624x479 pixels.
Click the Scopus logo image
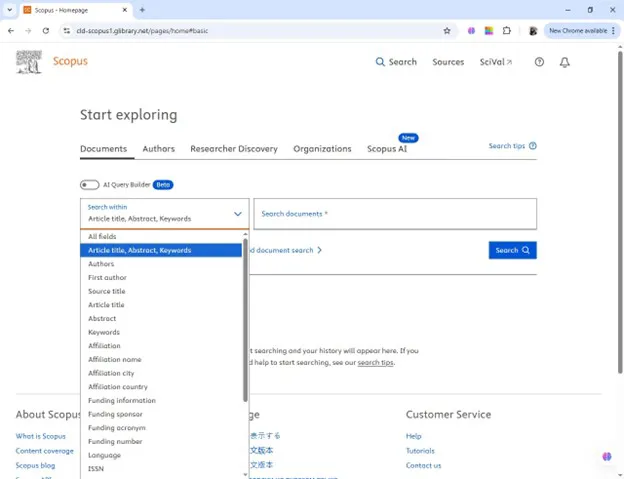(29, 62)
